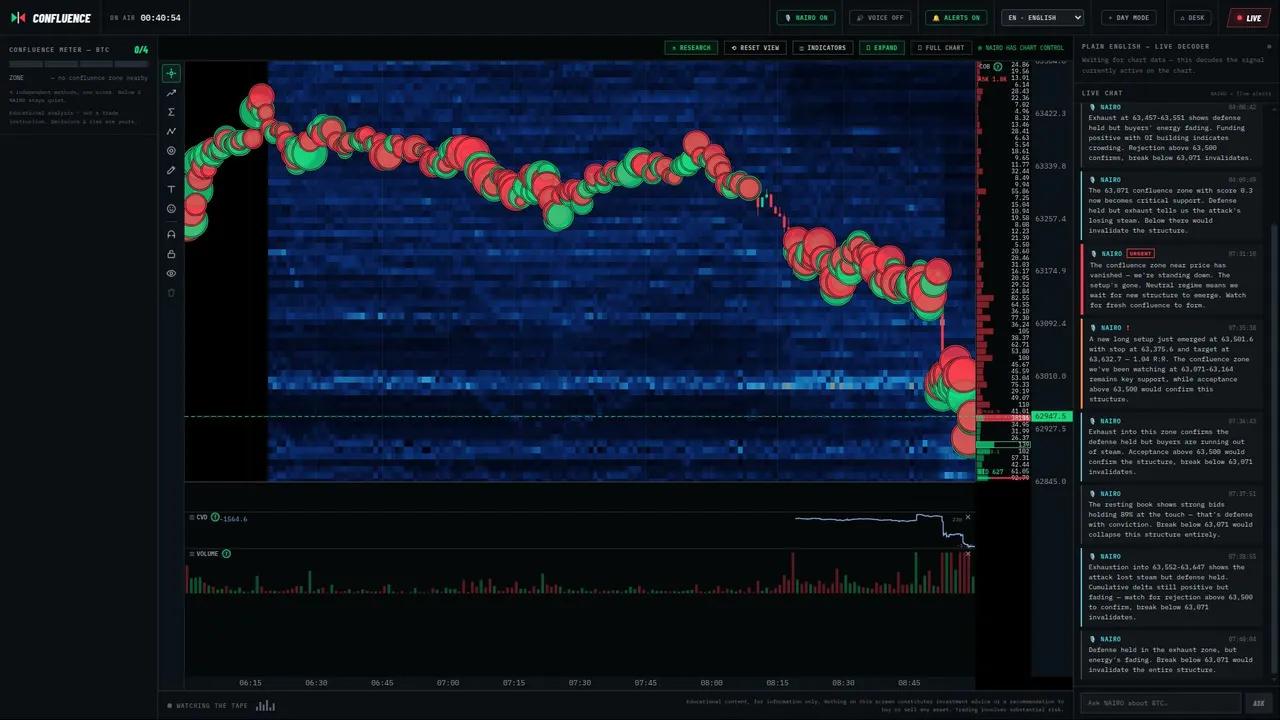This screenshot has height=720, width=1280.
Task: Select the trend line arrow tool
Action: (171, 93)
